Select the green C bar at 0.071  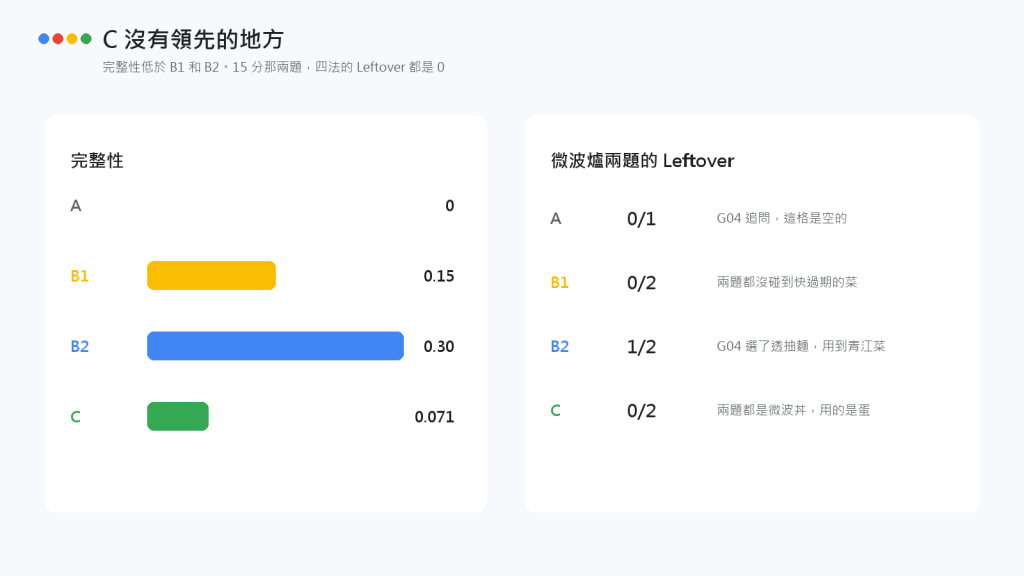tap(178, 417)
